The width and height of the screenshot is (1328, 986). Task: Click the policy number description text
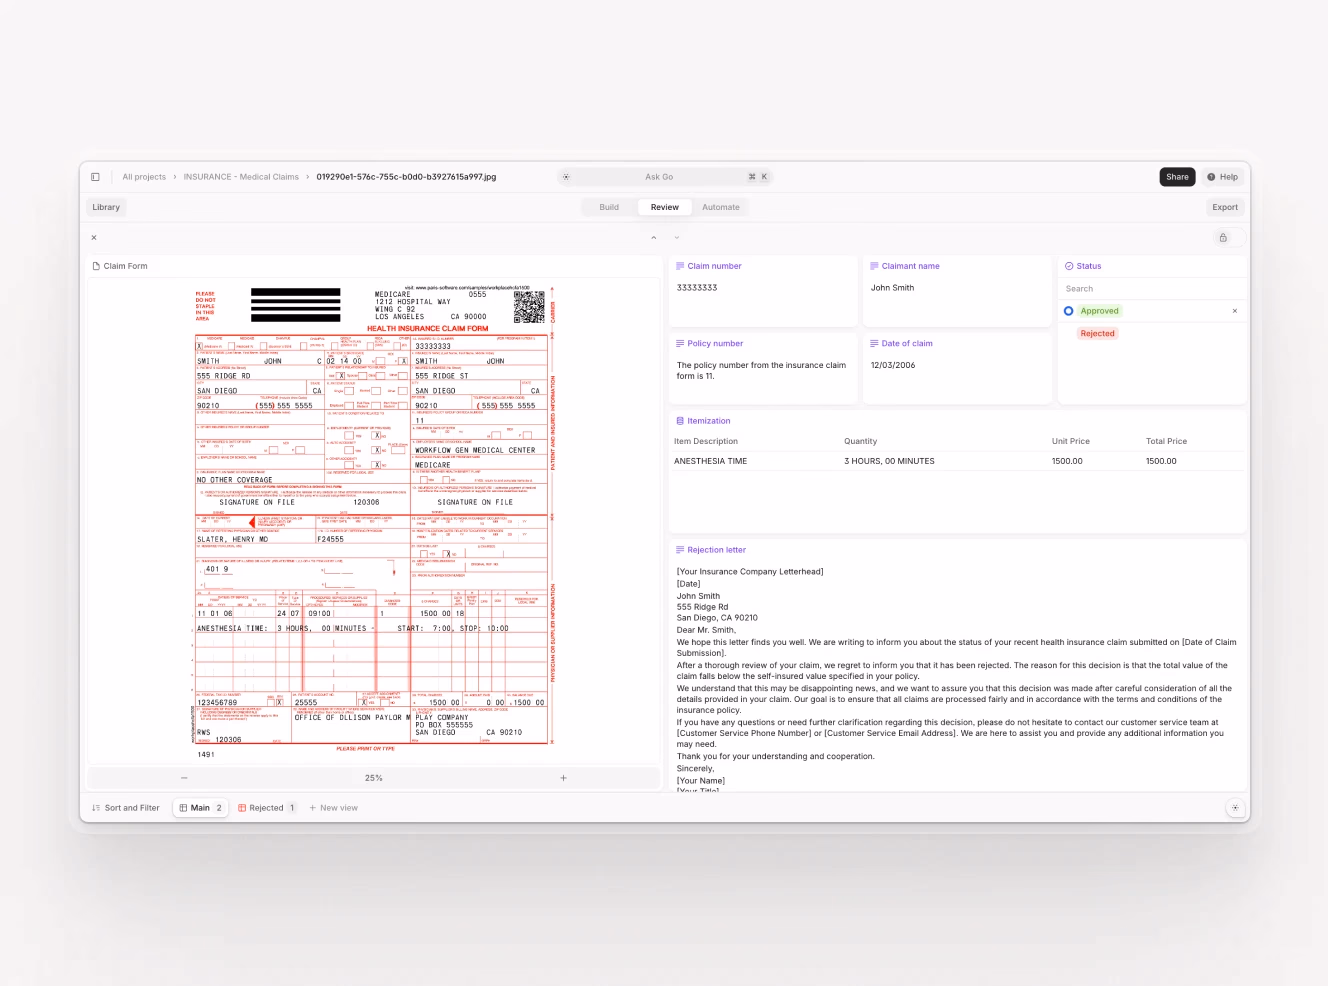761,371
